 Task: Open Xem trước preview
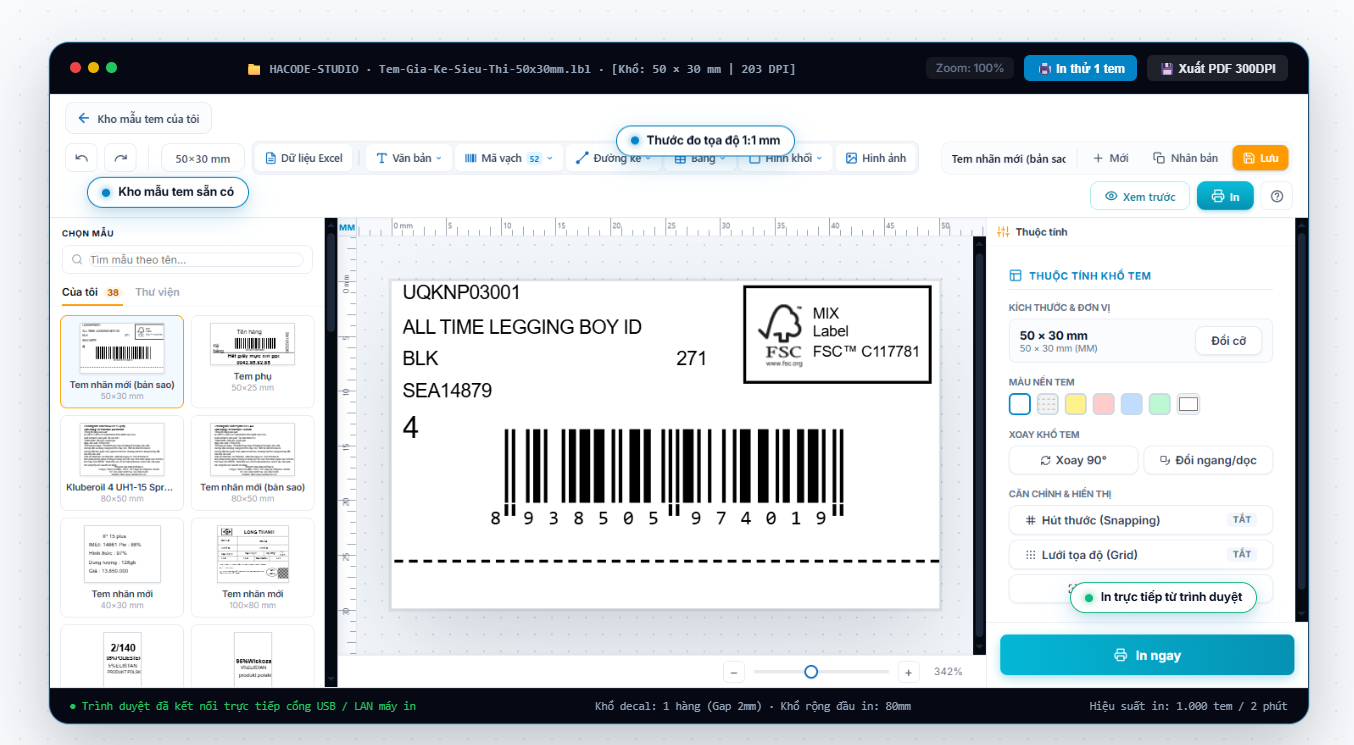click(1140, 196)
